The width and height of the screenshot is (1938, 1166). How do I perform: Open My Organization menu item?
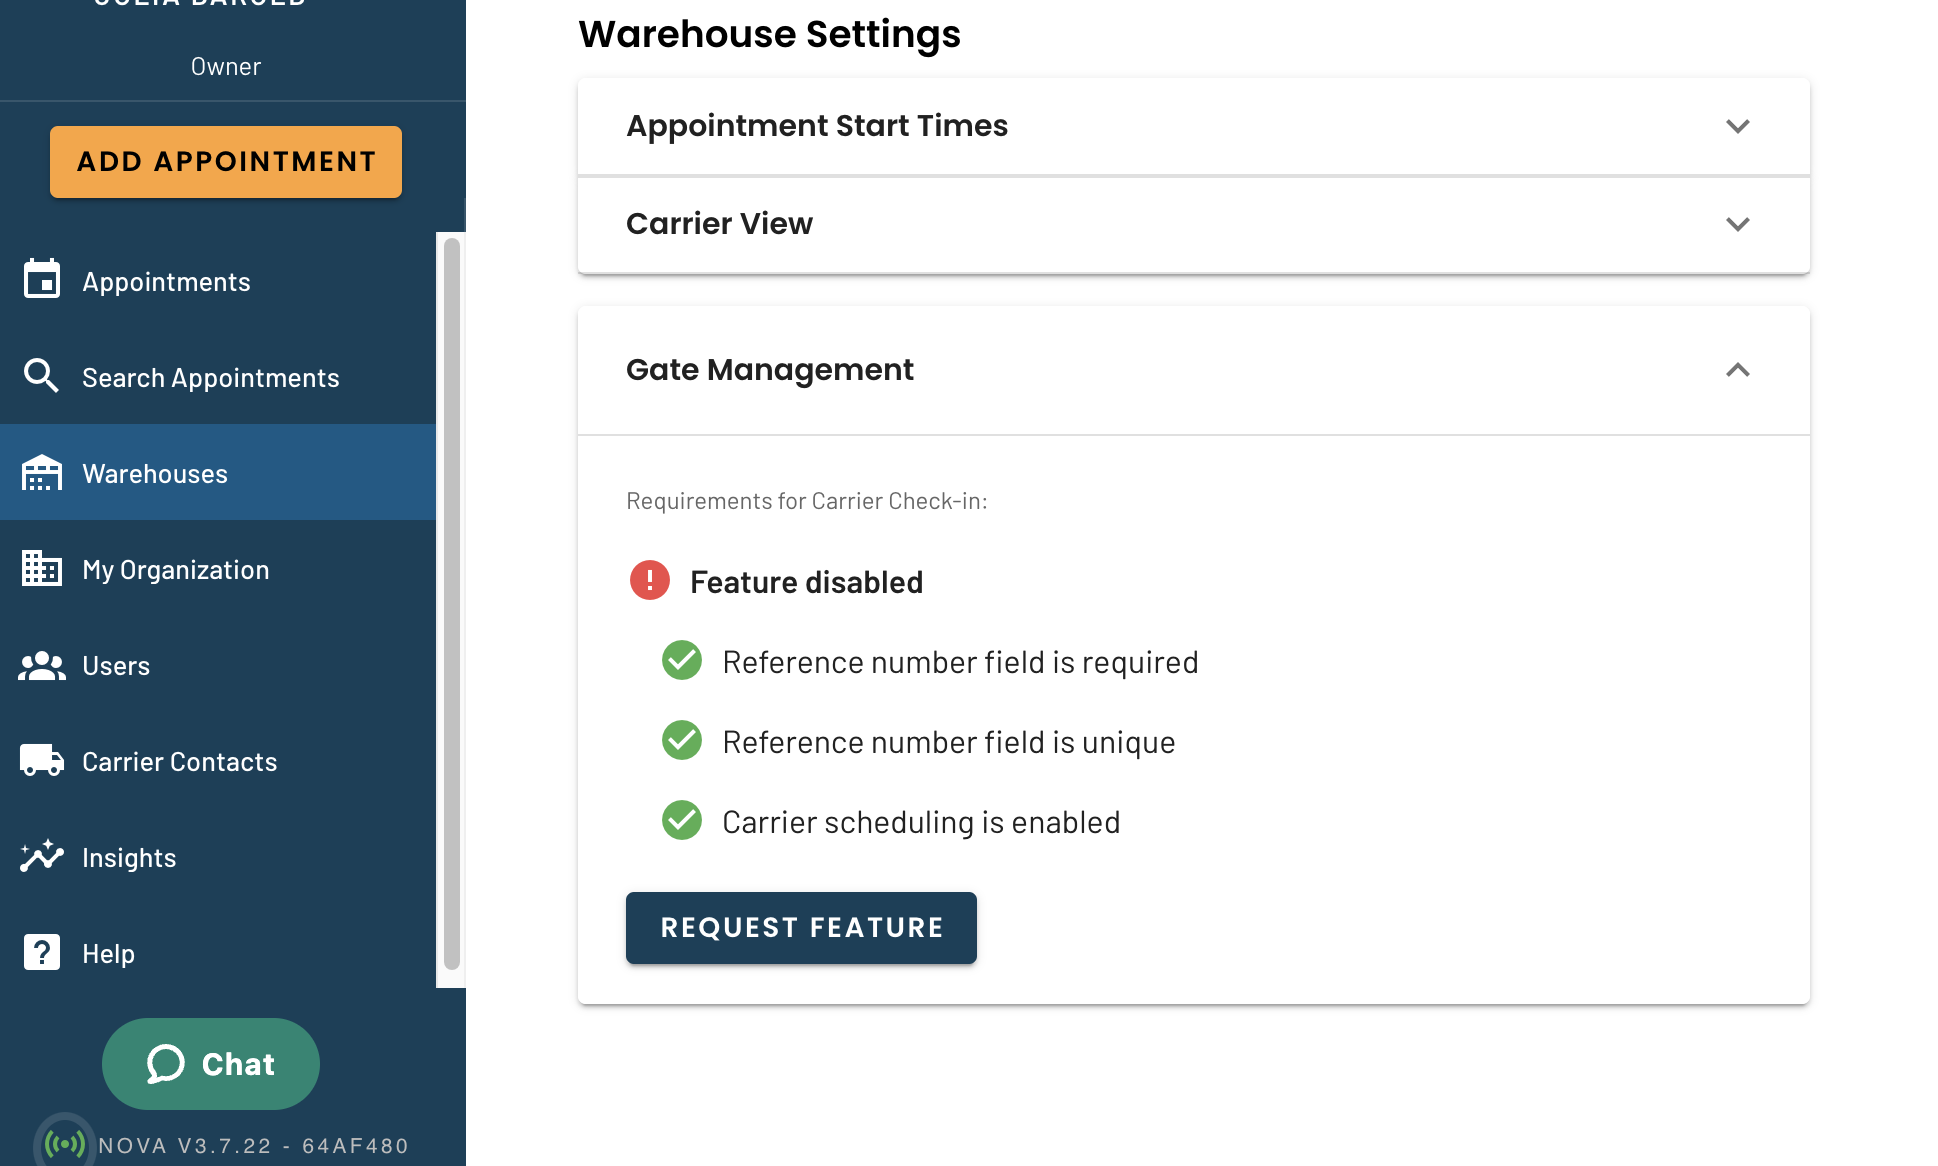tap(218, 569)
